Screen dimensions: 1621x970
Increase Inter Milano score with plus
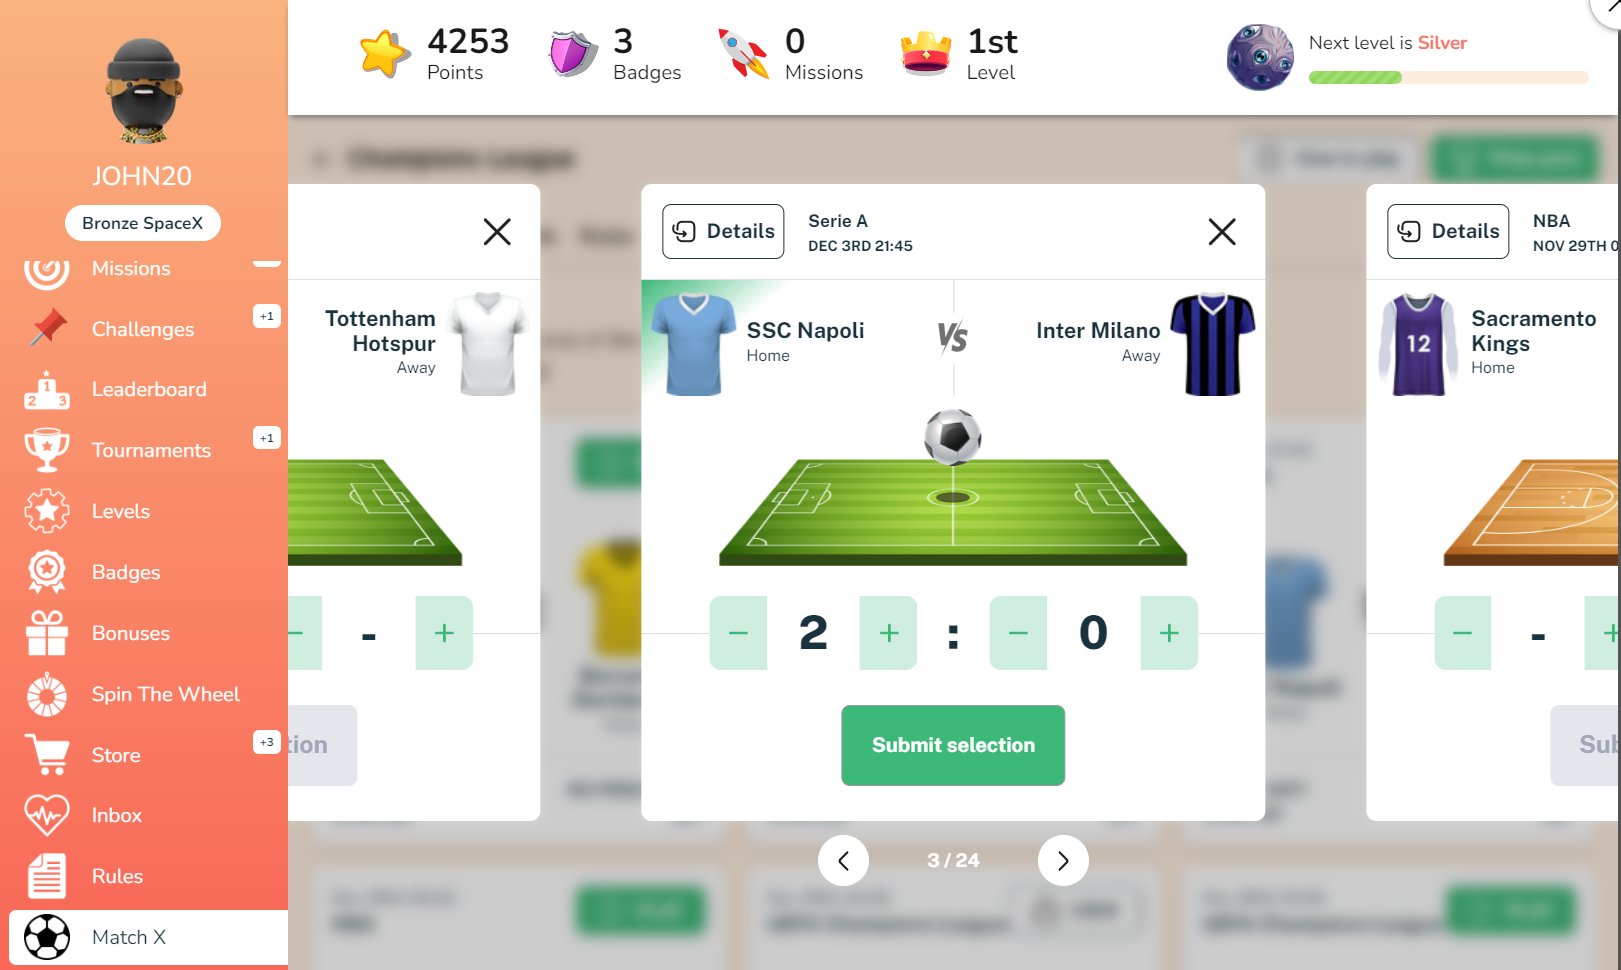pos(1169,633)
